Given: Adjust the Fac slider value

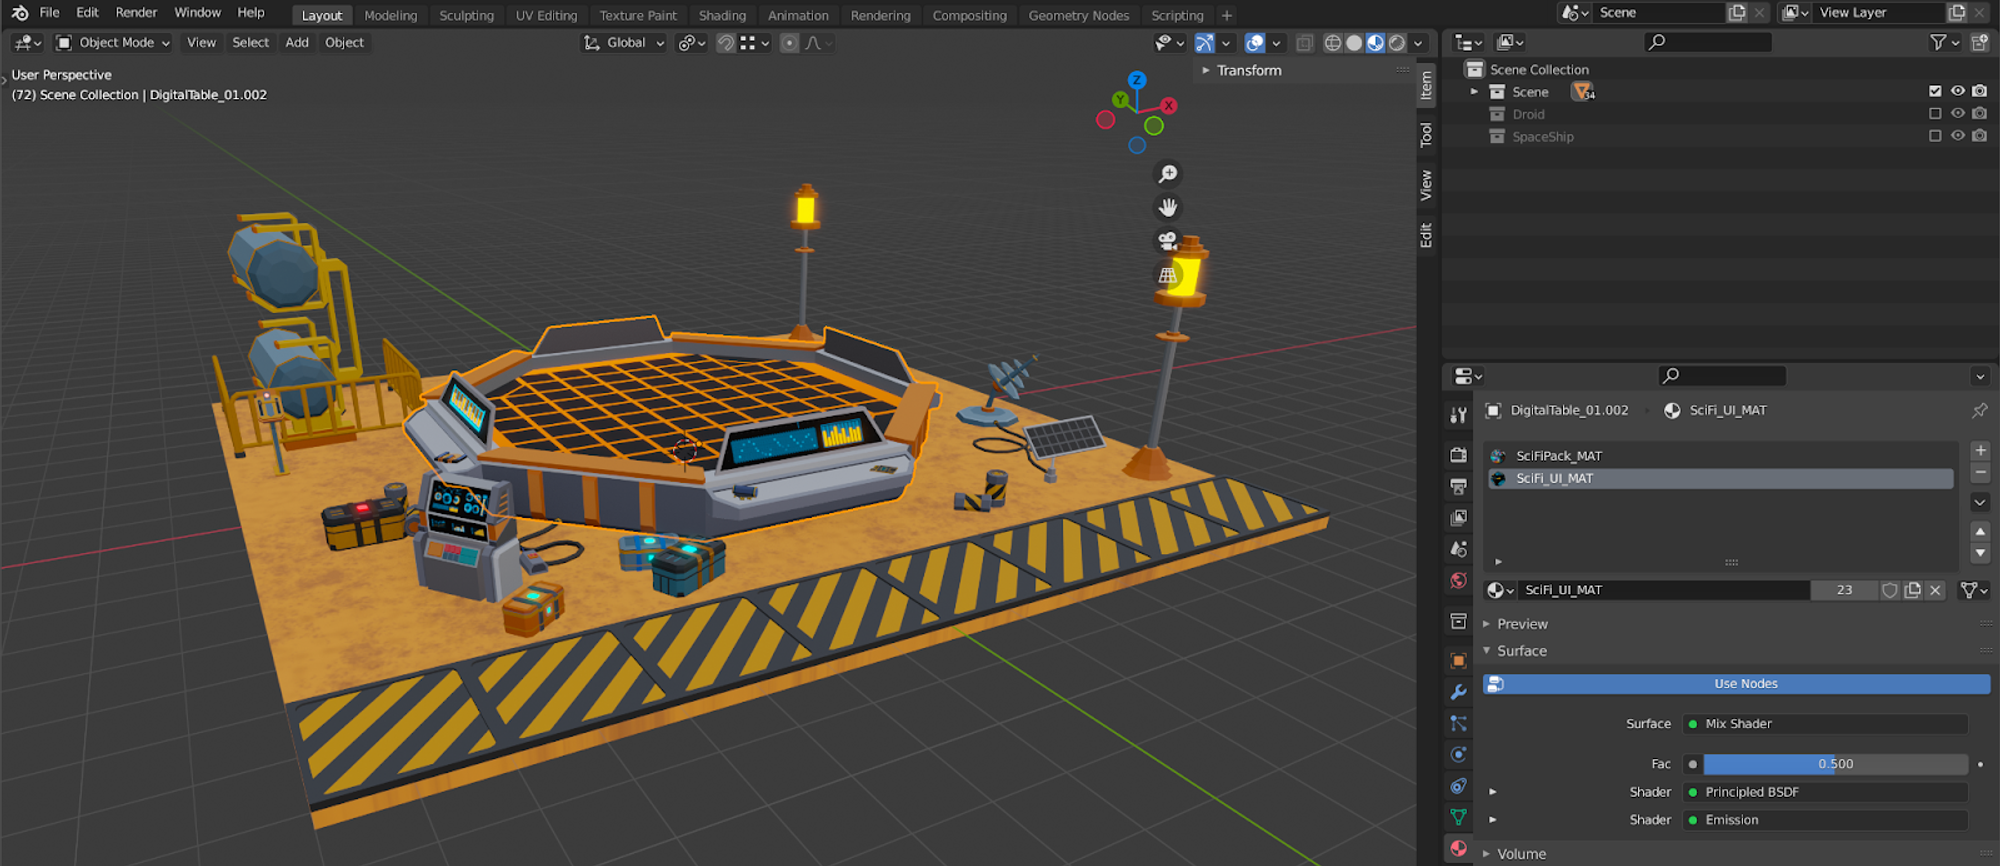Looking at the screenshot, I should tap(1835, 764).
